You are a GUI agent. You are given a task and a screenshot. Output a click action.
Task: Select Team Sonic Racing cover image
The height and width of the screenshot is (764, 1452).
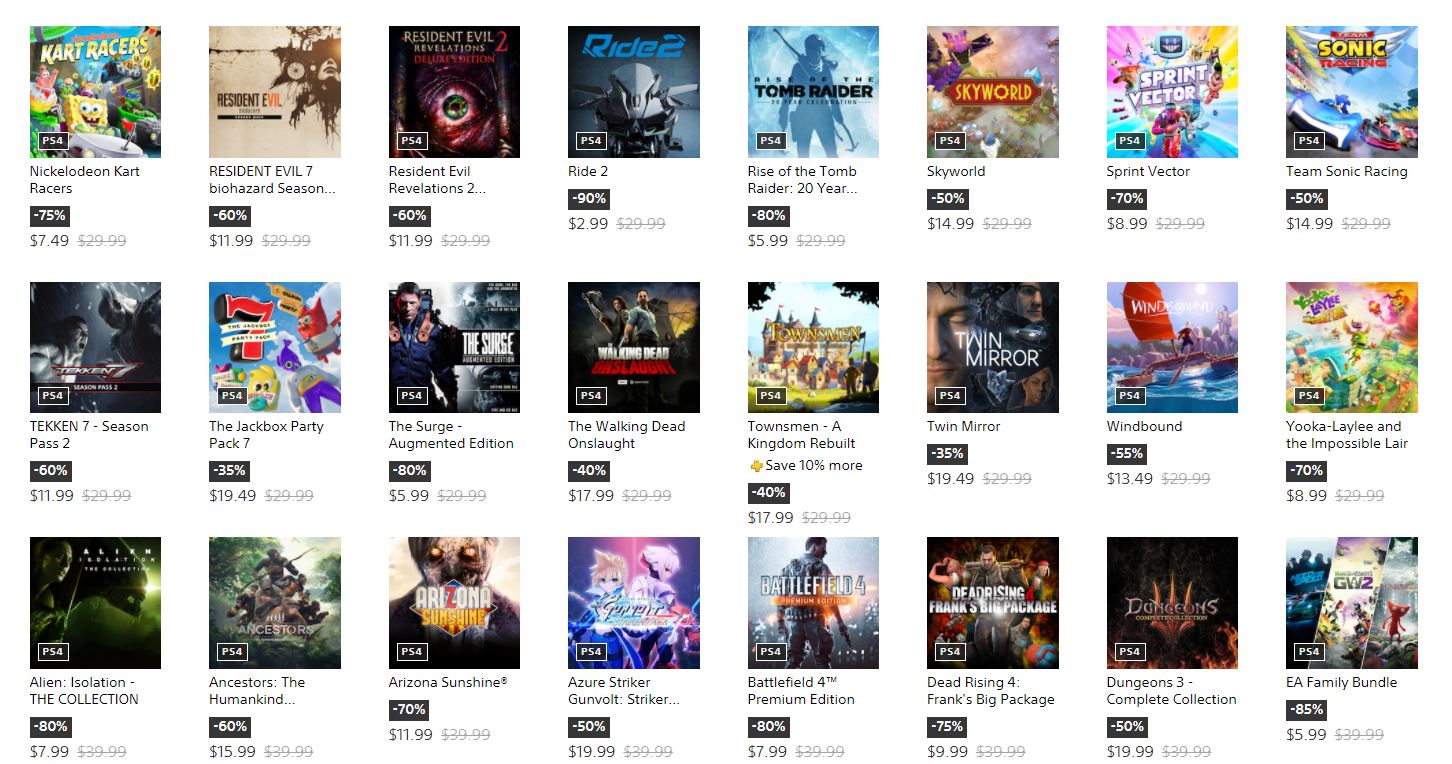point(1352,92)
